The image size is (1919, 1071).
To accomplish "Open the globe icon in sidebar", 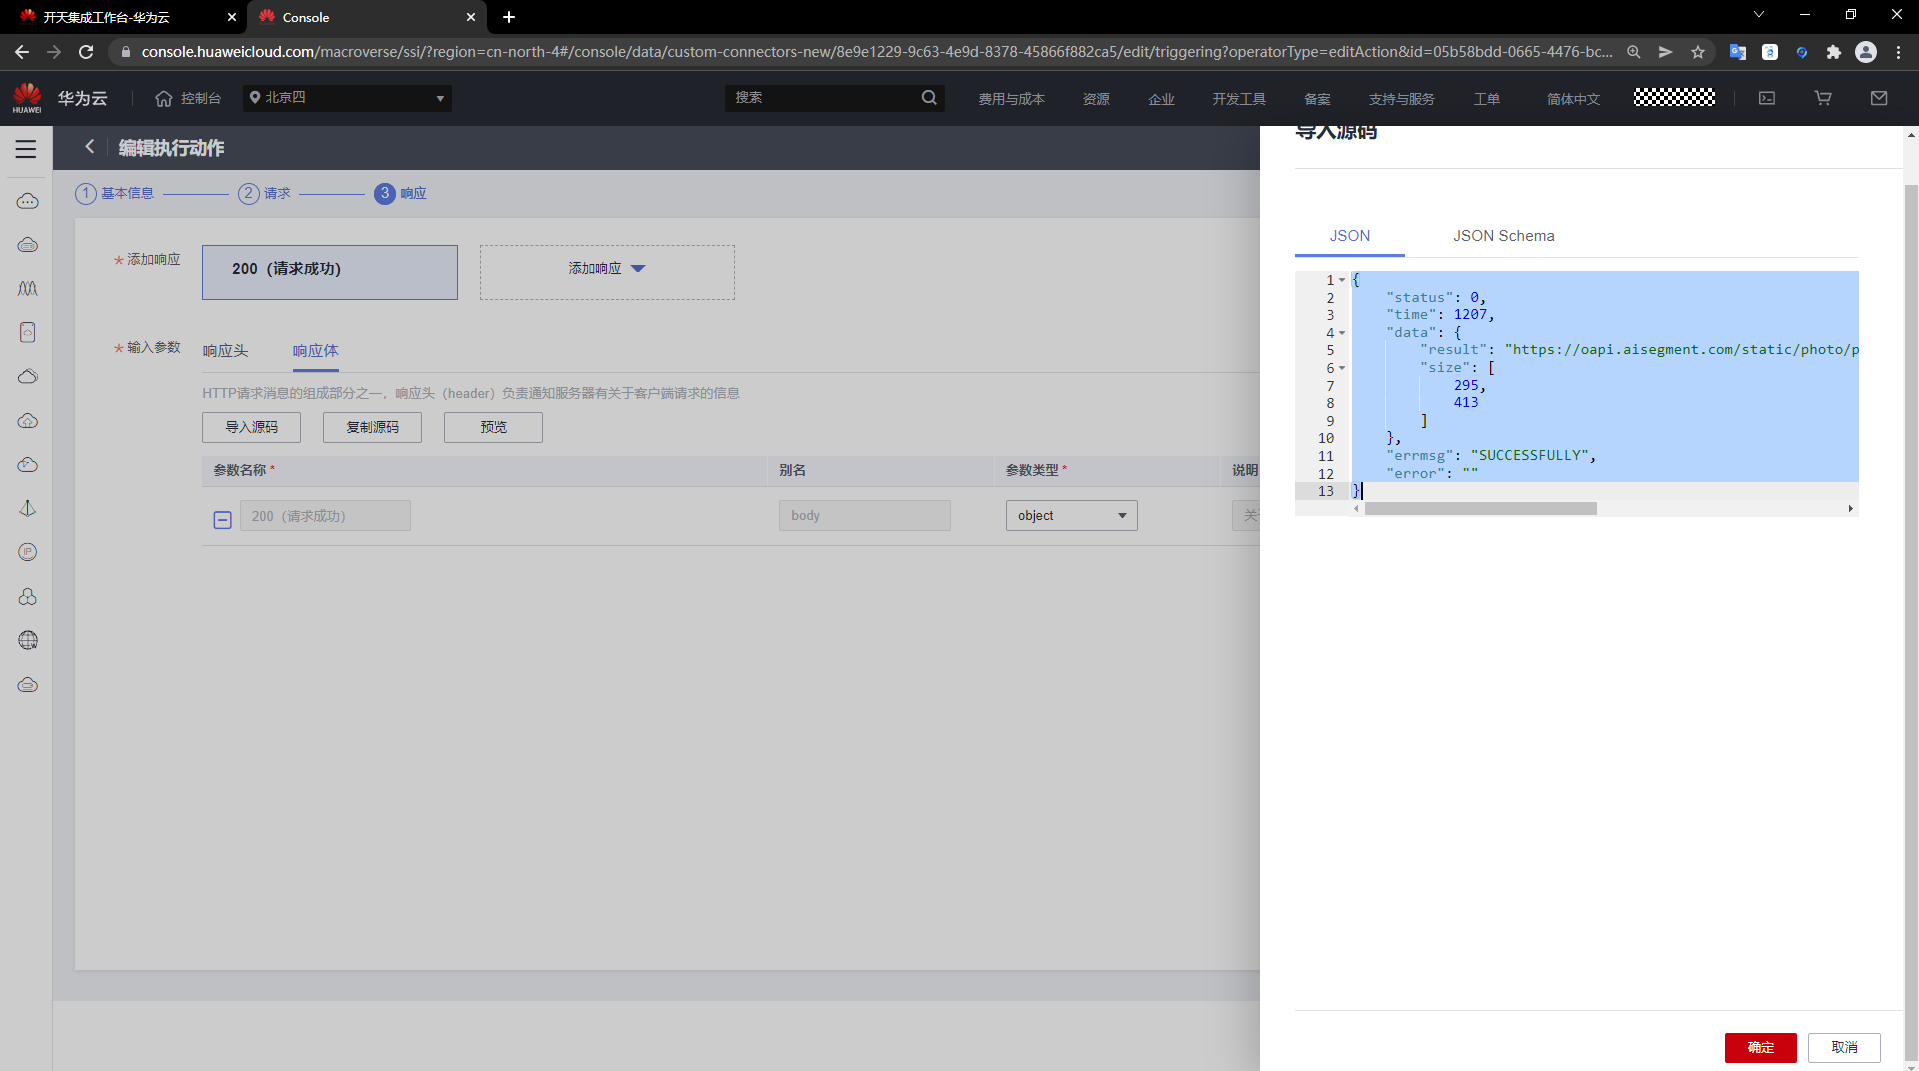I will tap(28, 640).
